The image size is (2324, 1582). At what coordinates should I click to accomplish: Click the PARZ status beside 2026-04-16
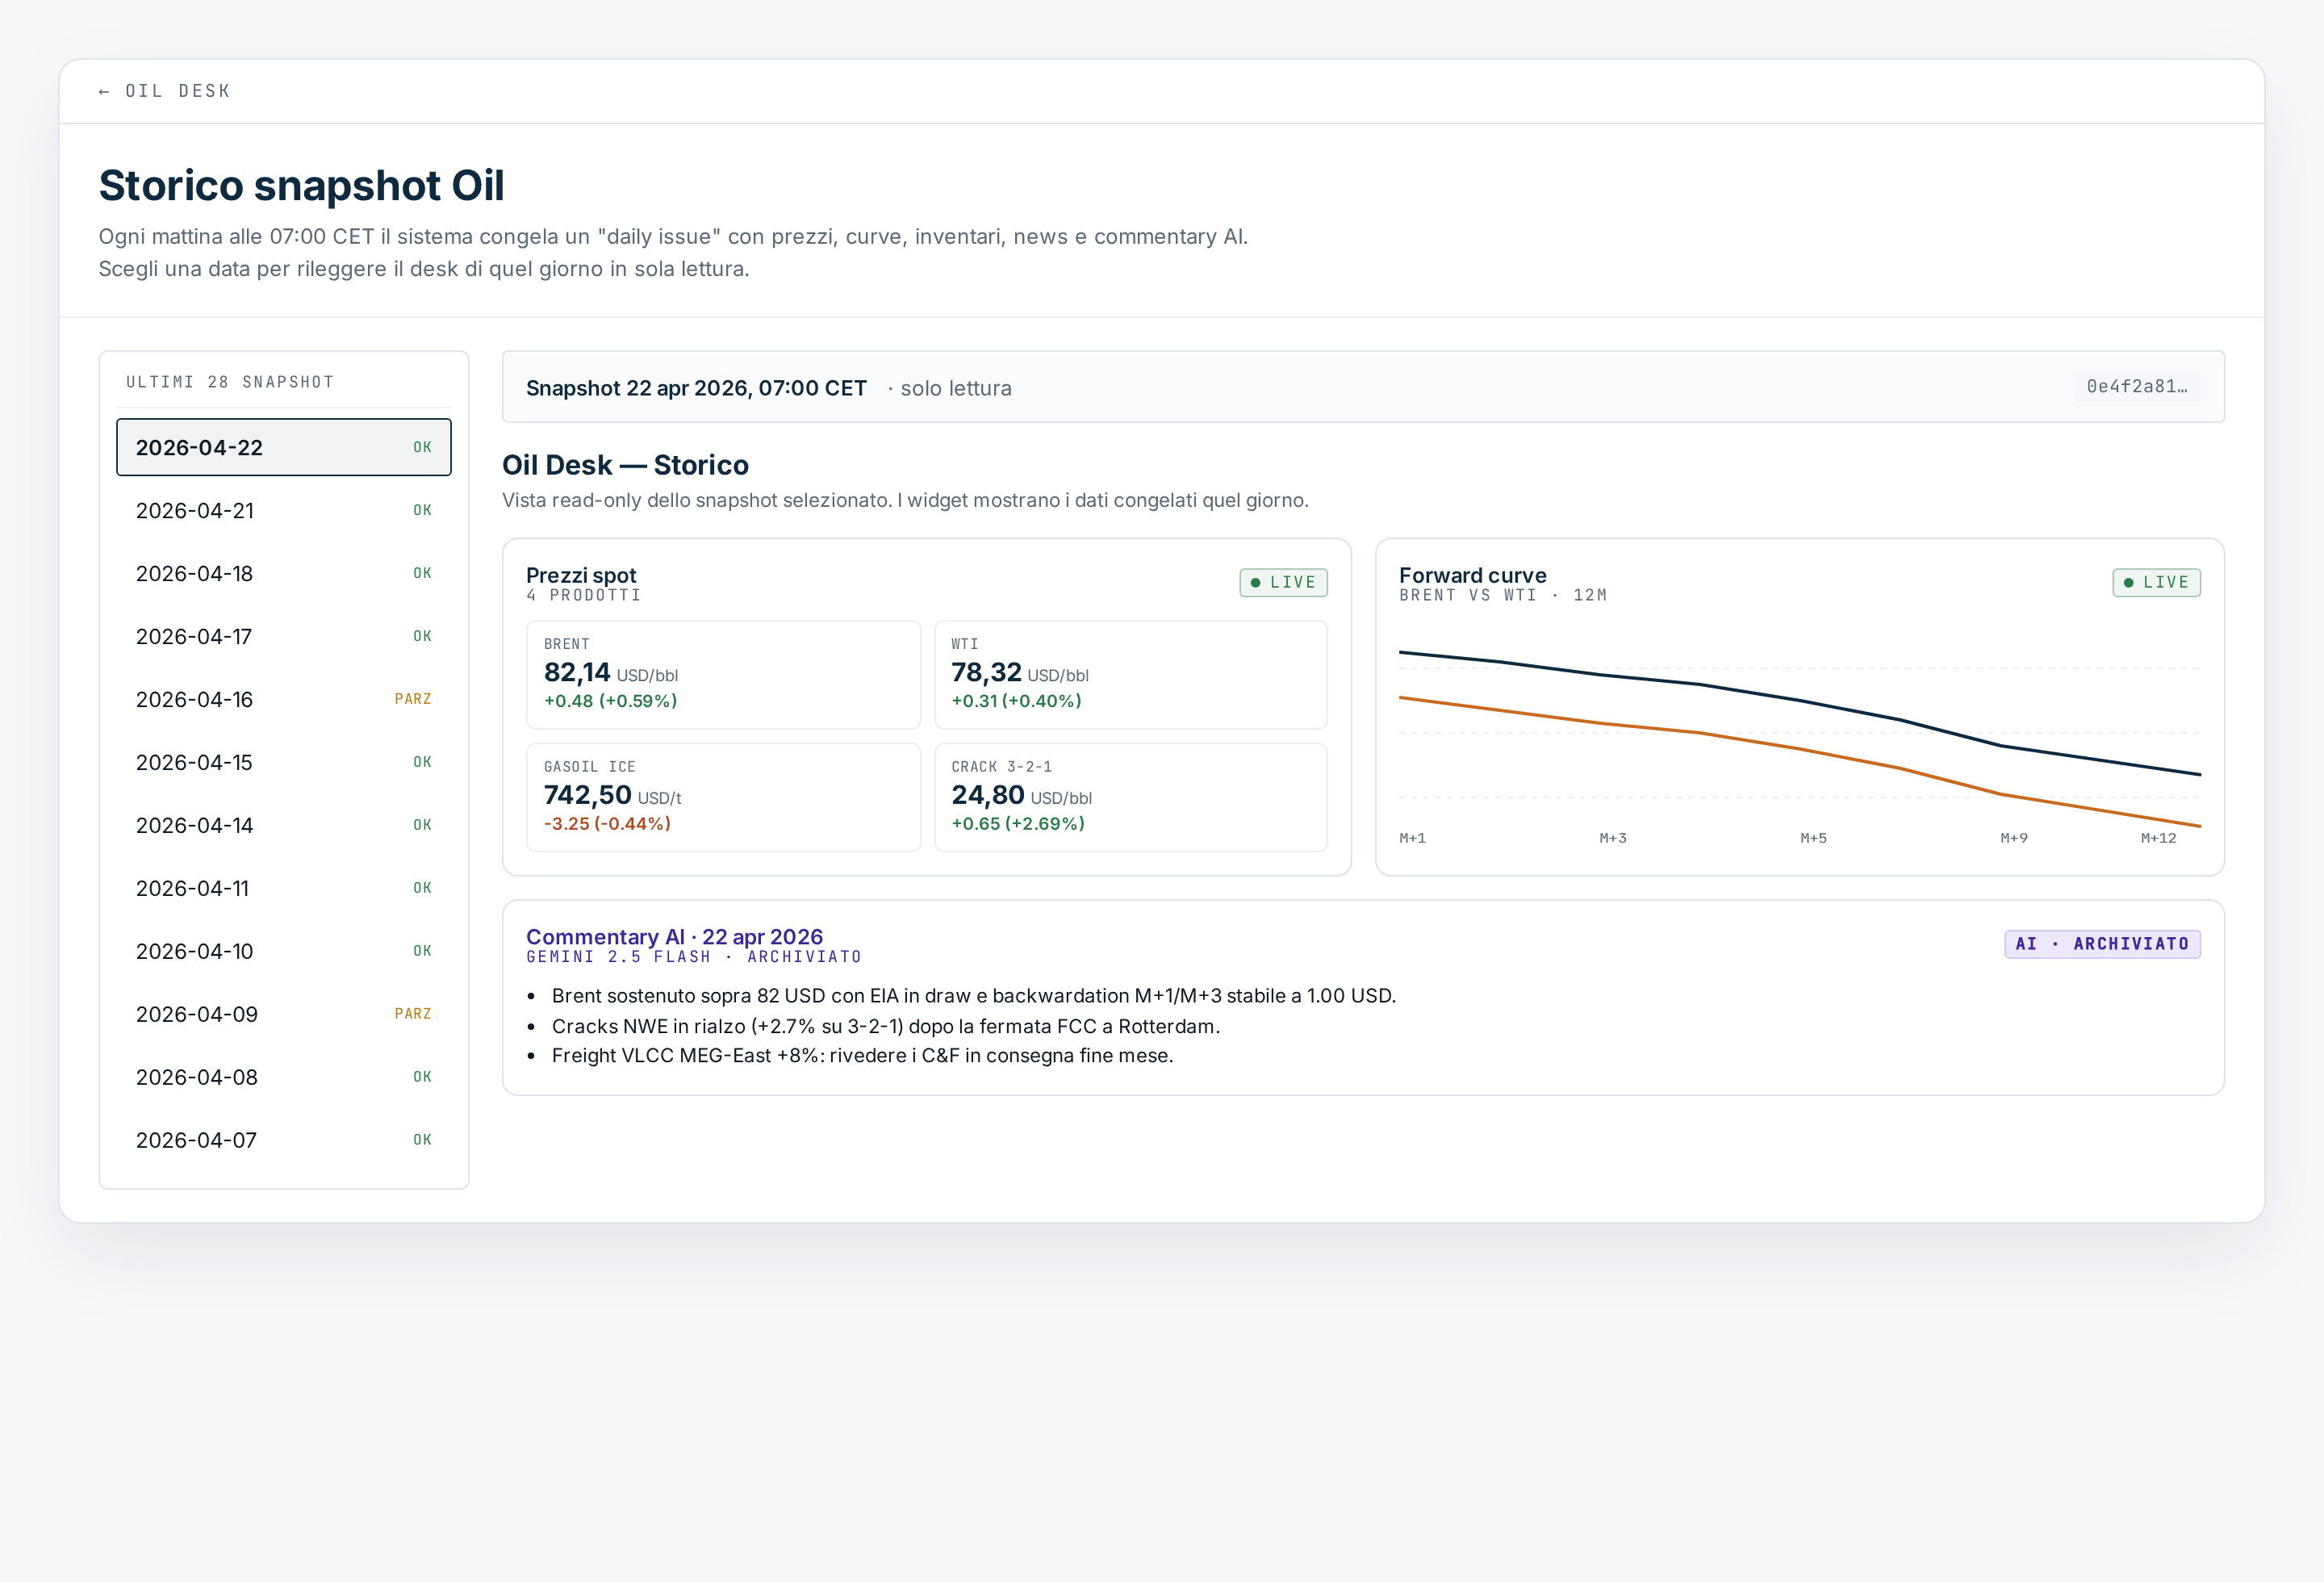click(413, 699)
